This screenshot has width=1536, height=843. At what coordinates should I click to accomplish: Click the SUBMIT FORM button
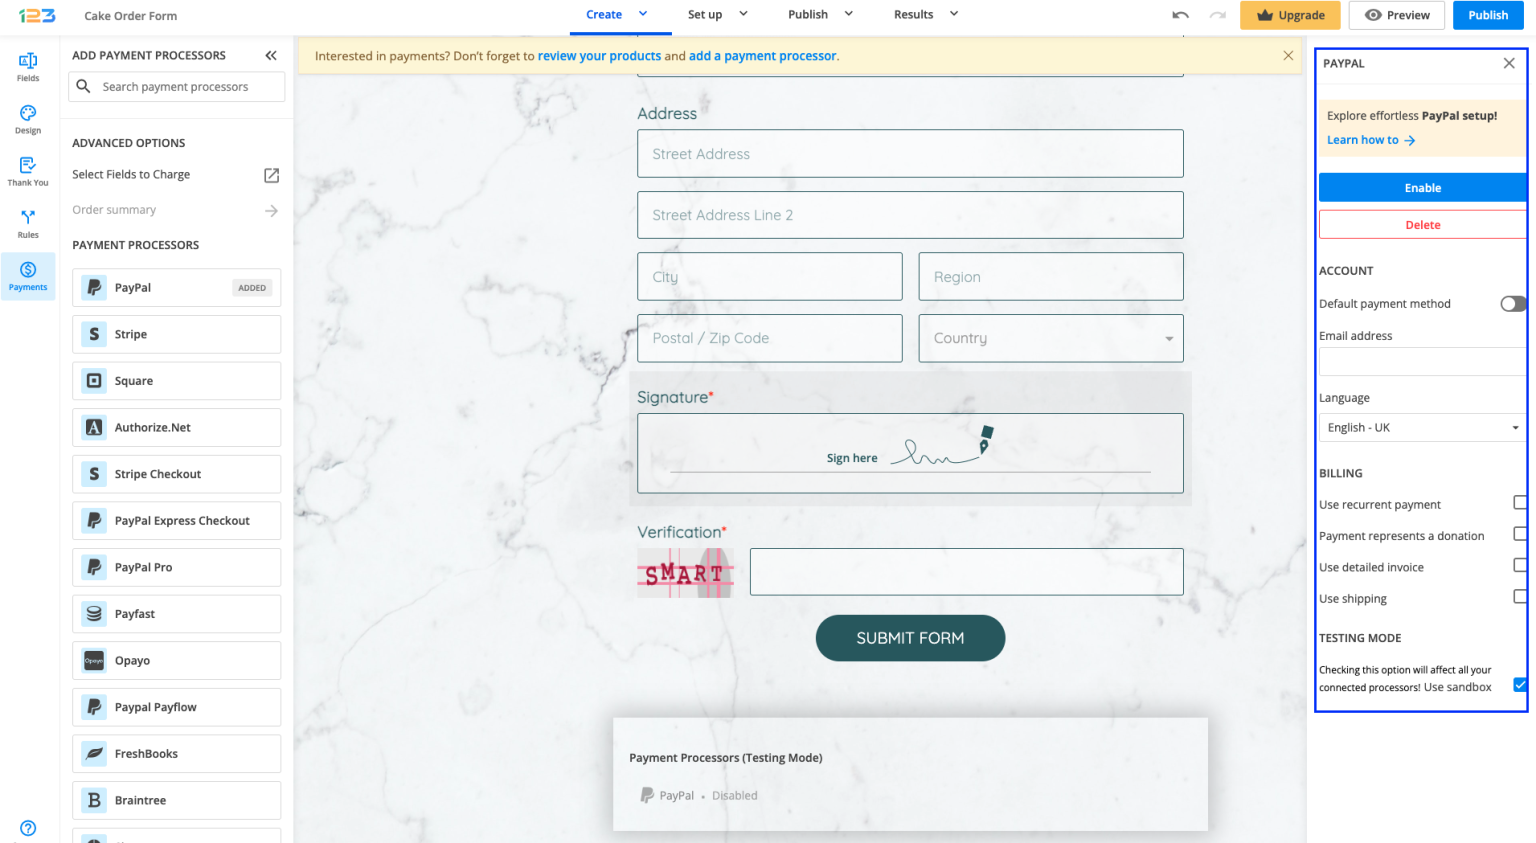910,638
